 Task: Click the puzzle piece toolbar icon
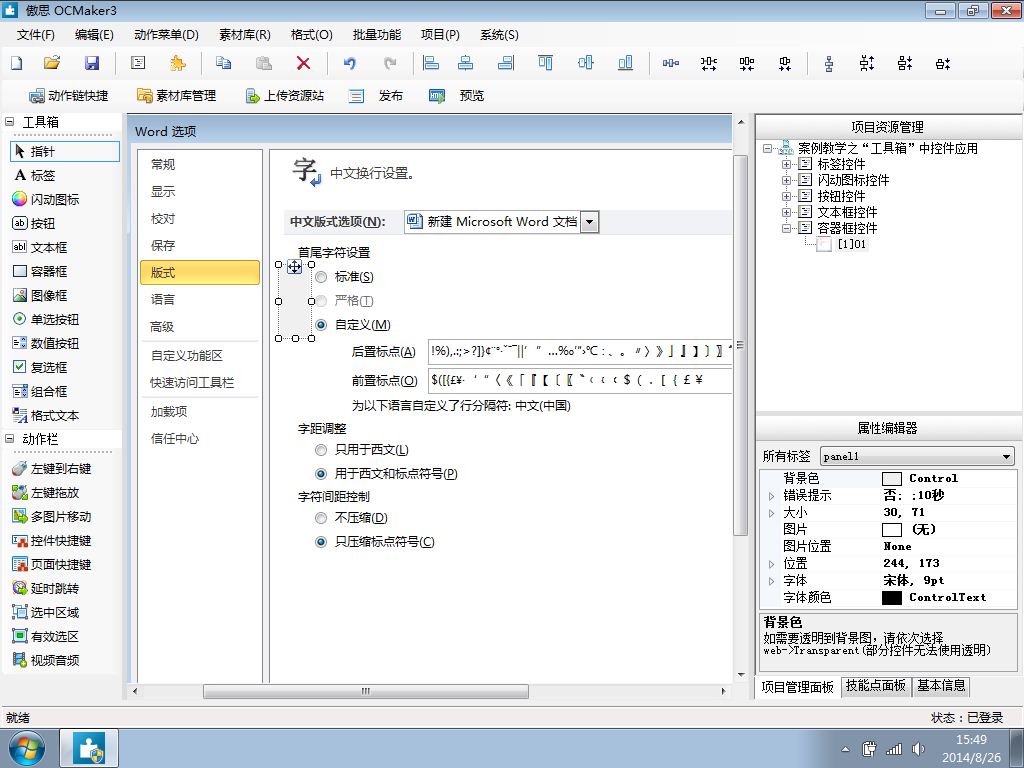click(177, 63)
